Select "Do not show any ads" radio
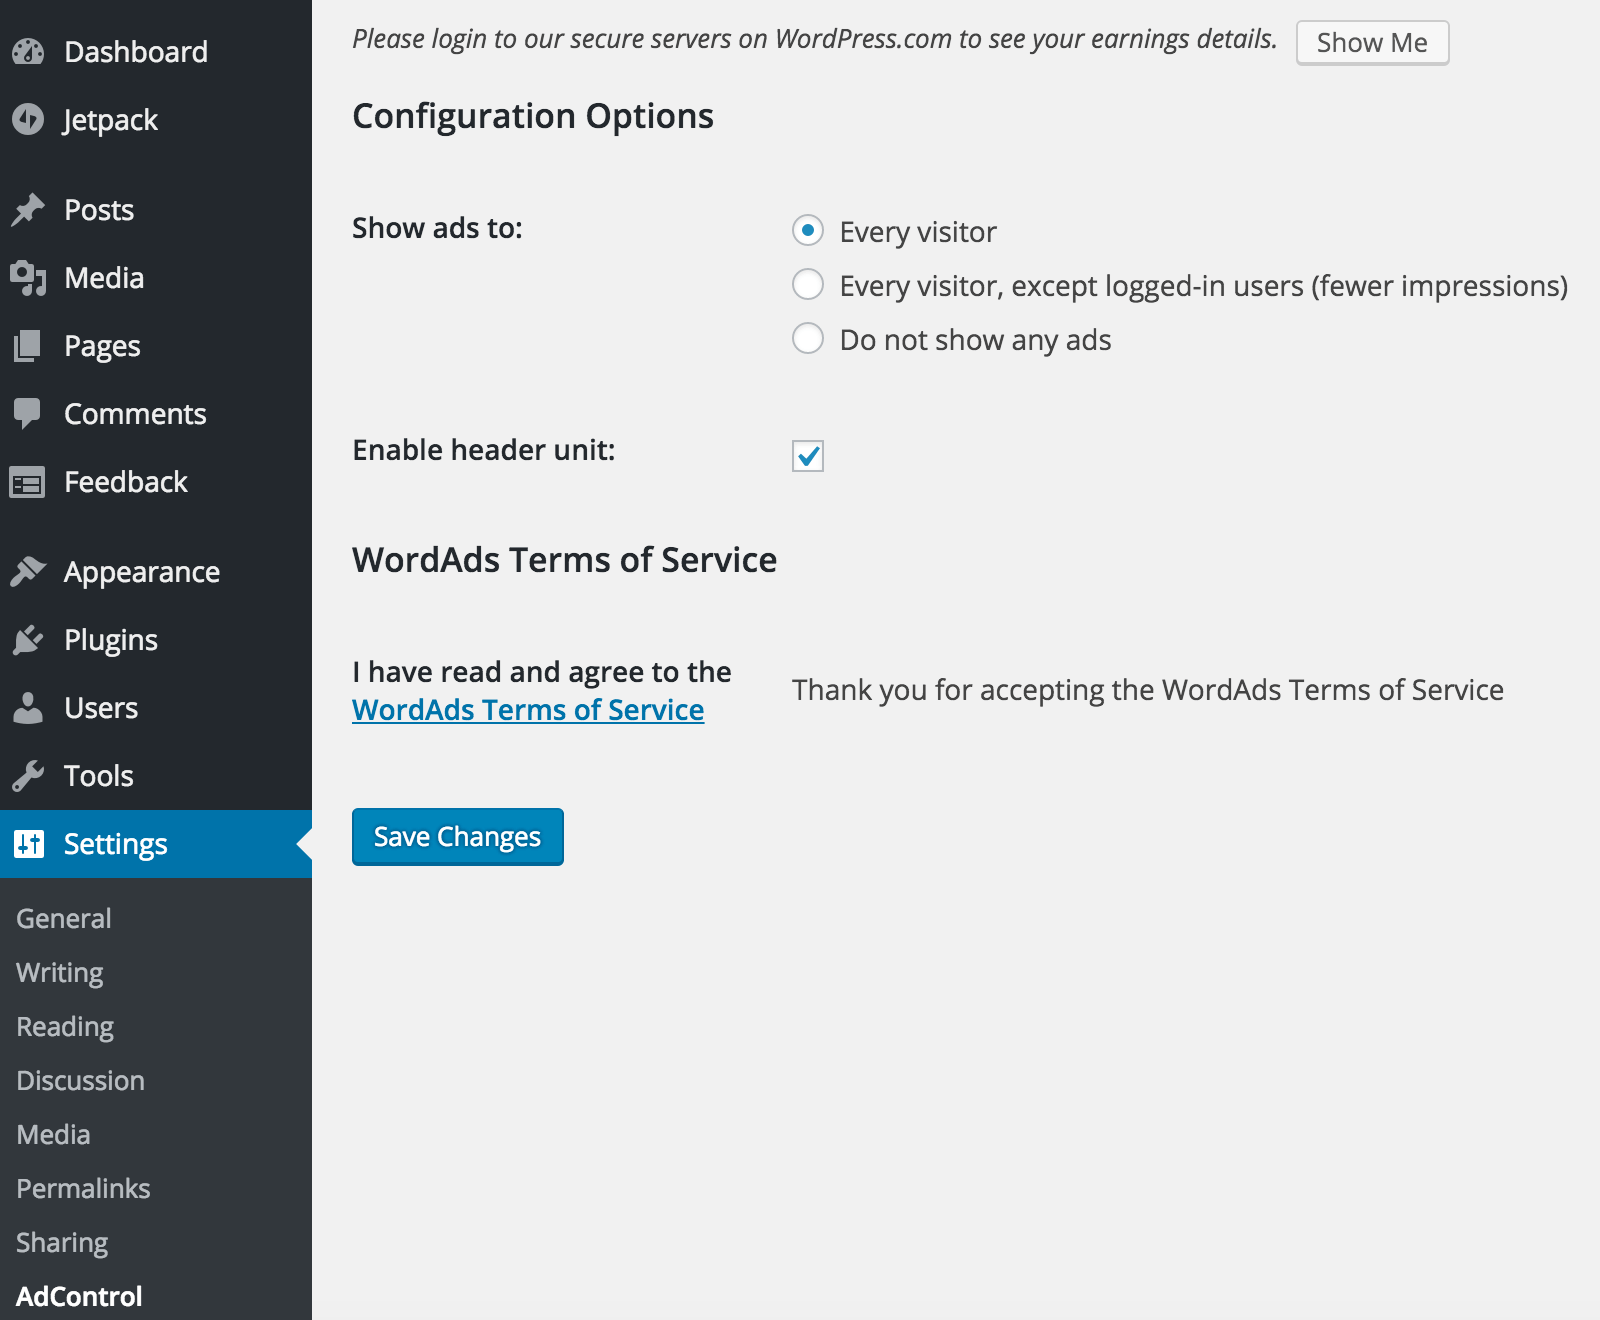Viewport: 1600px width, 1320px height. point(808,339)
